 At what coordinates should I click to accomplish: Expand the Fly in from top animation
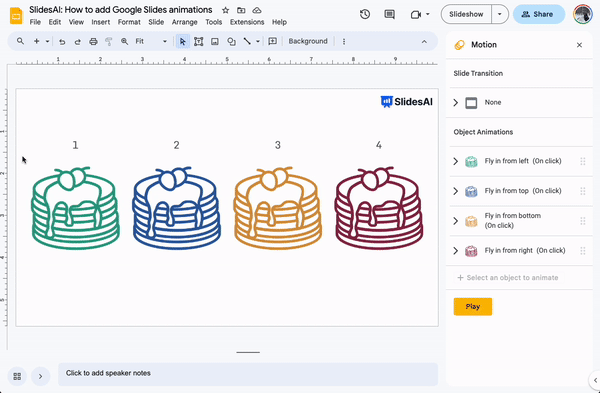pyautogui.click(x=456, y=191)
